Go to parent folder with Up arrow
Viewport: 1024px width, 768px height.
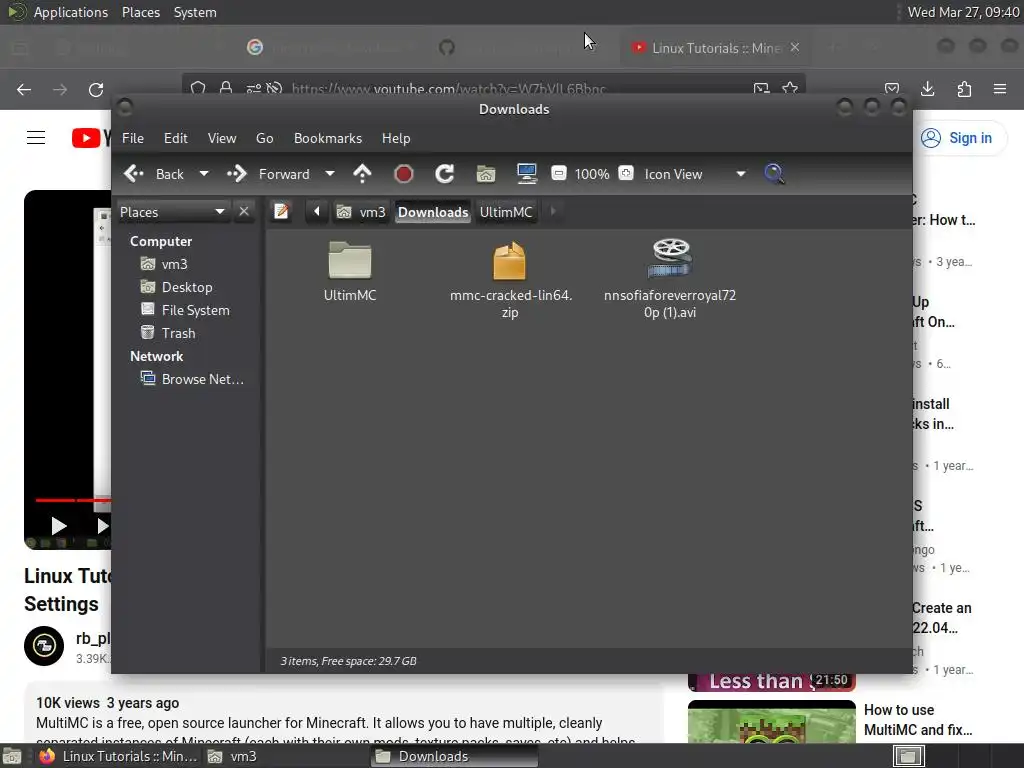tap(362, 174)
